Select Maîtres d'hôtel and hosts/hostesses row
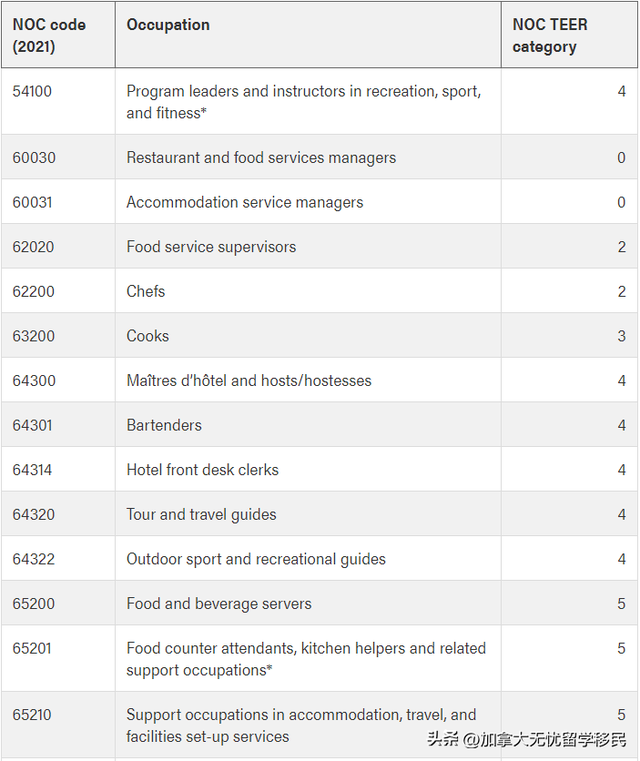640x761 pixels. click(319, 380)
